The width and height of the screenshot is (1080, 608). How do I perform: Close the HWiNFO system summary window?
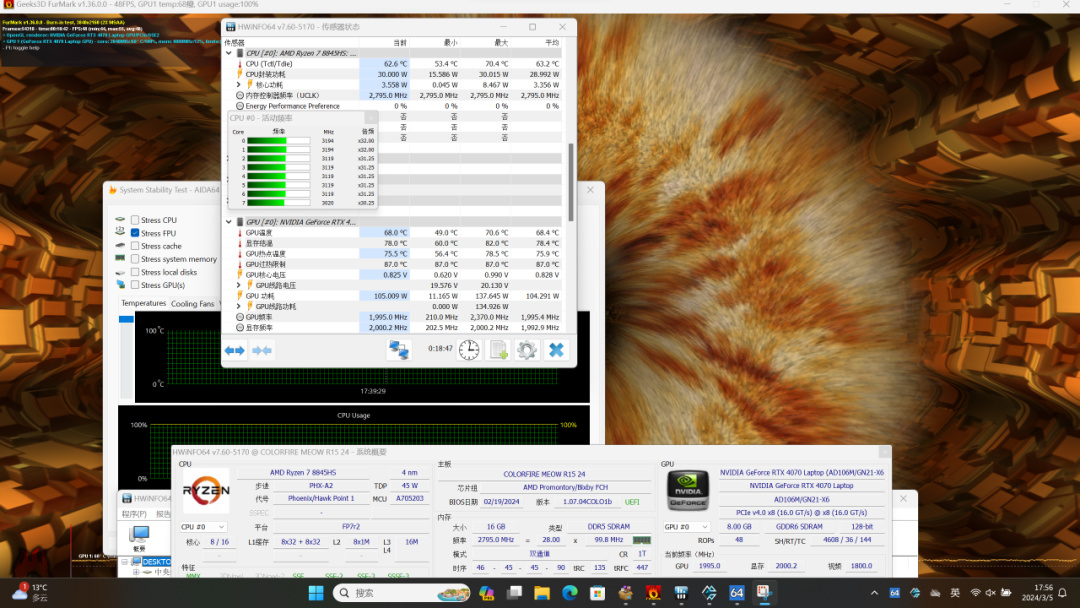884,452
